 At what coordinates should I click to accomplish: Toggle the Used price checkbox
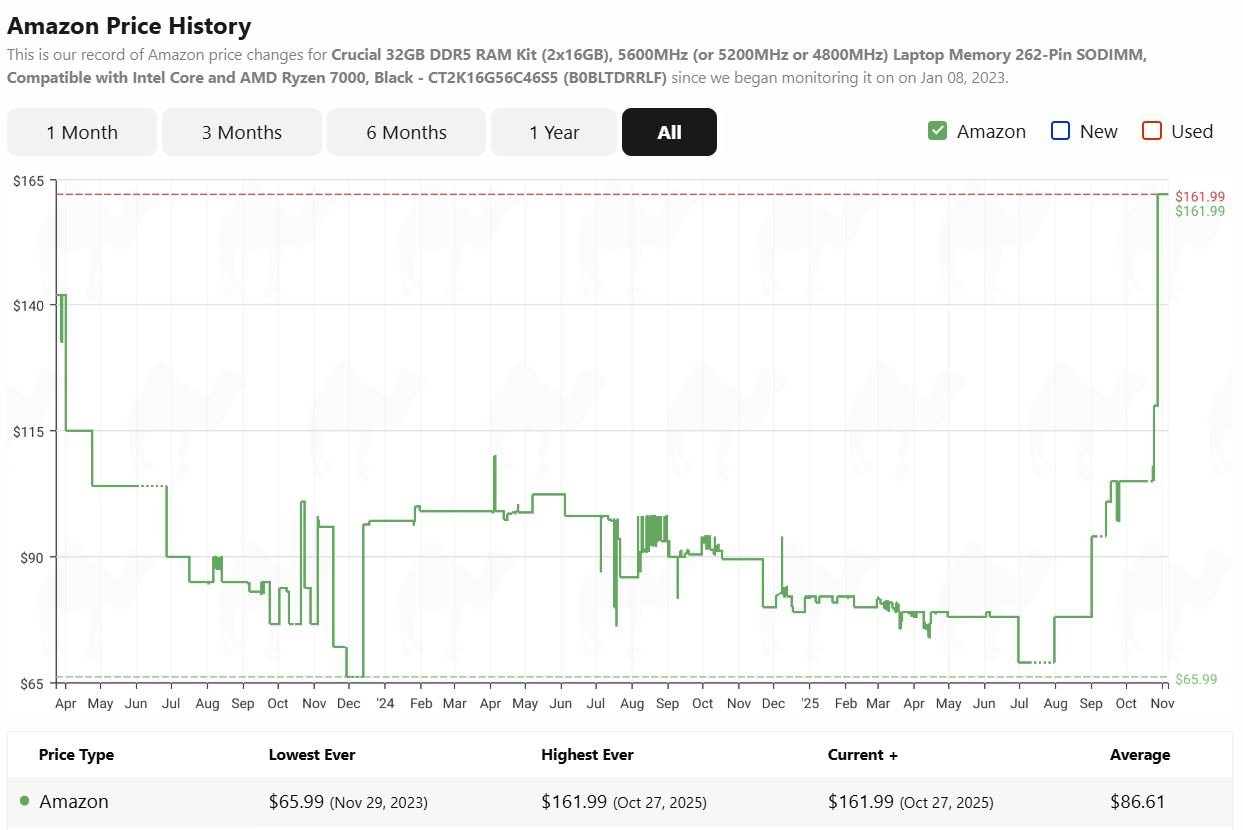click(x=1152, y=131)
